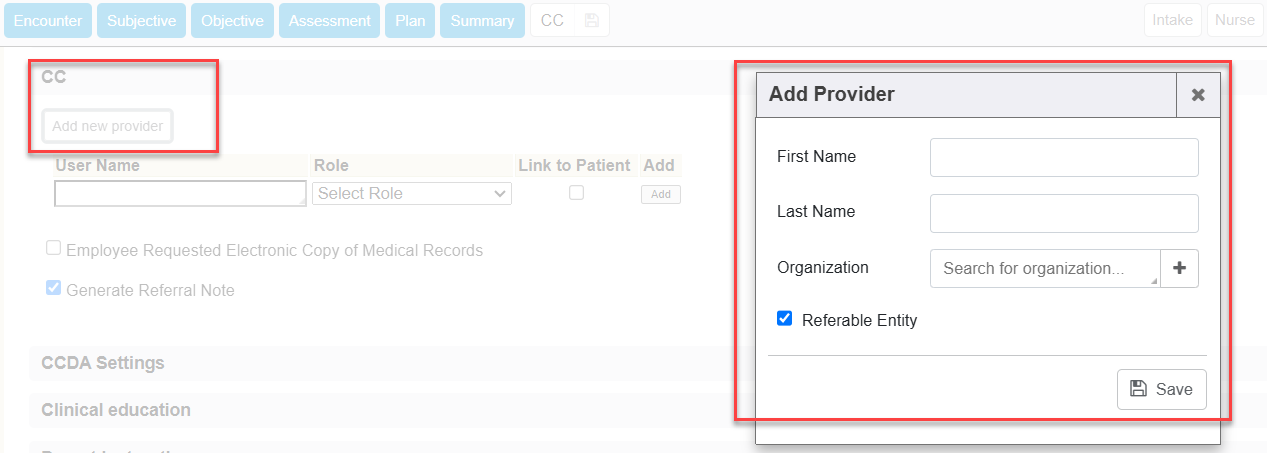This screenshot has height=453, width=1267.
Task: Check the Link to Patient checkbox
Action: coord(576,193)
